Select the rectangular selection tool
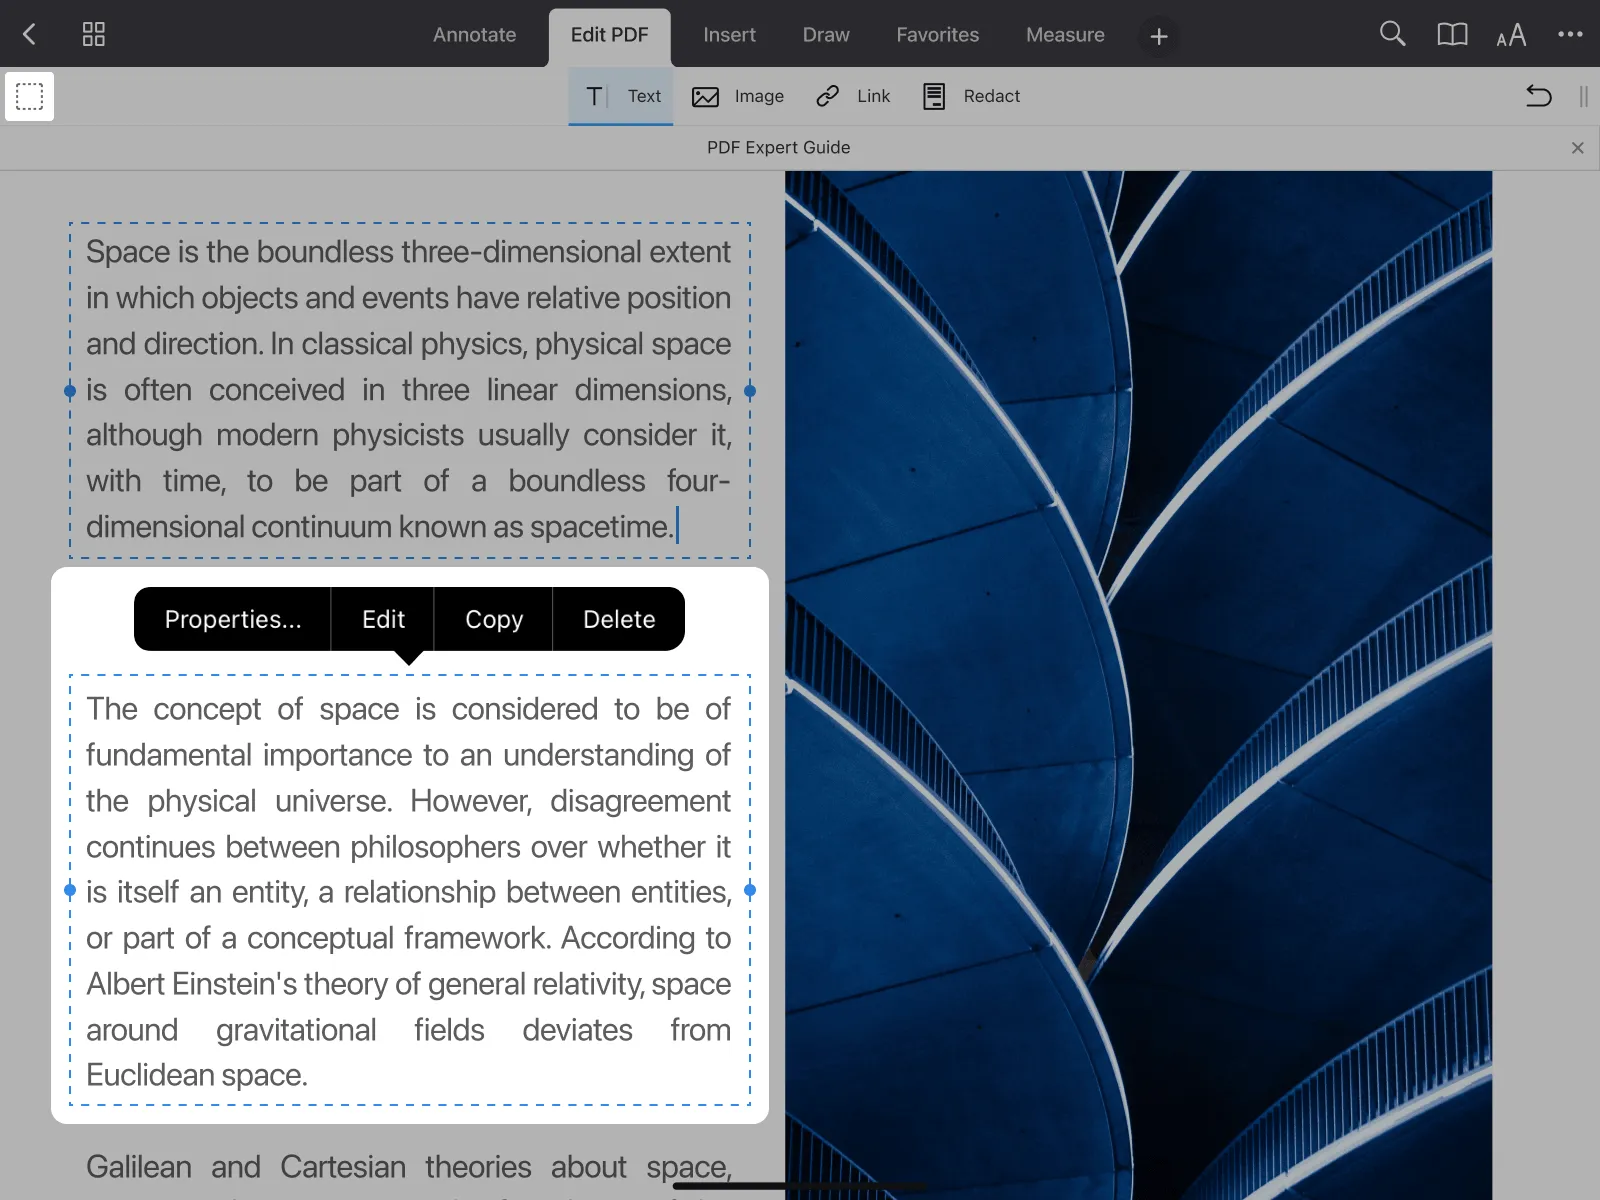Image resolution: width=1600 pixels, height=1200 pixels. point(29,96)
